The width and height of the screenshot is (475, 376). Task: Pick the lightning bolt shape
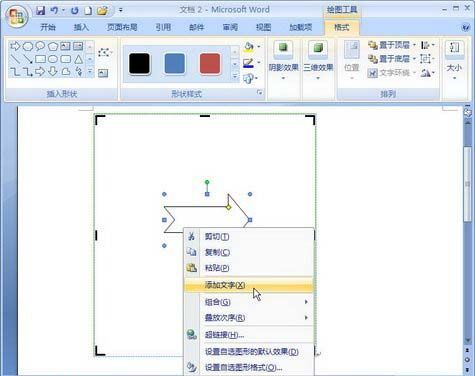79,71
